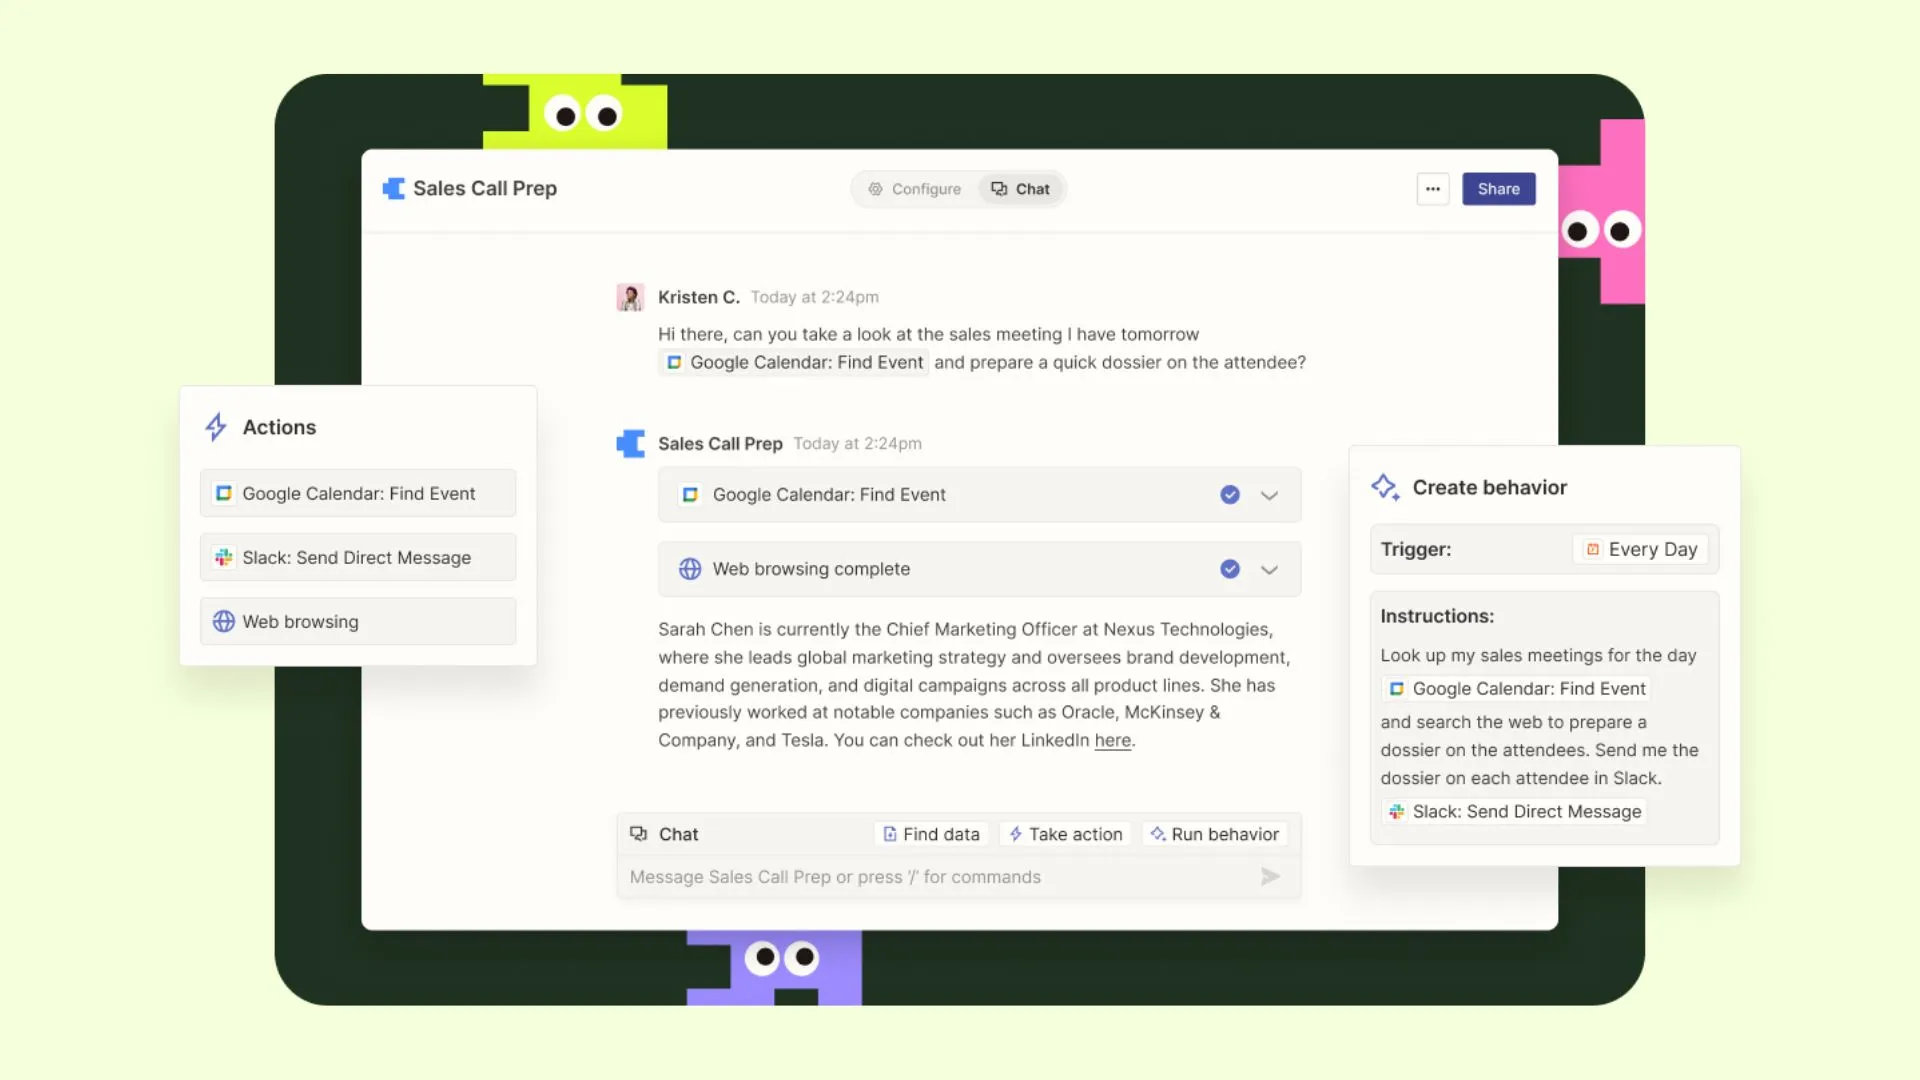The image size is (1920, 1080).
Task: Click the 'Sales Call Prep' sender name in chat
Action: tap(720, 443)
